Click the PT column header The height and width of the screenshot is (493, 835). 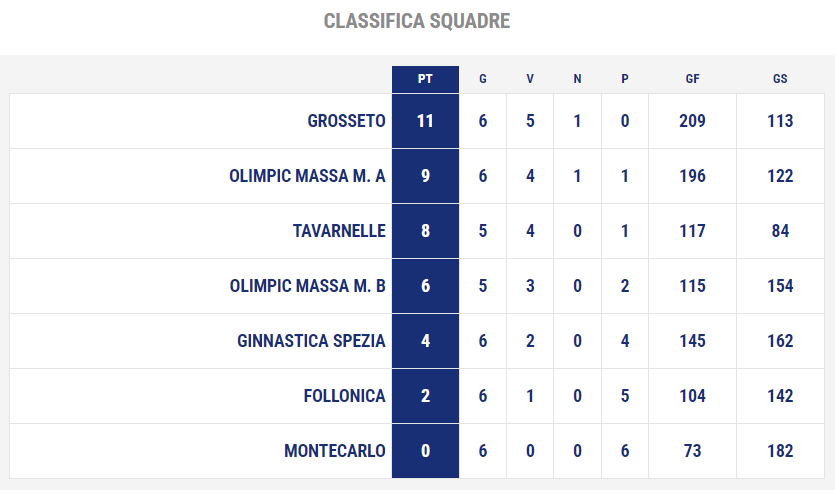point(425,79)
